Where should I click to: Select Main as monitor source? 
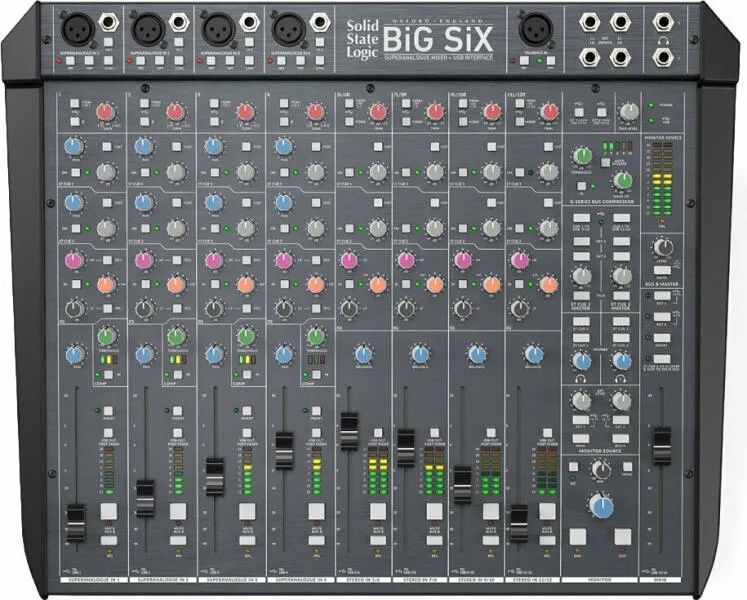[581, 438]
